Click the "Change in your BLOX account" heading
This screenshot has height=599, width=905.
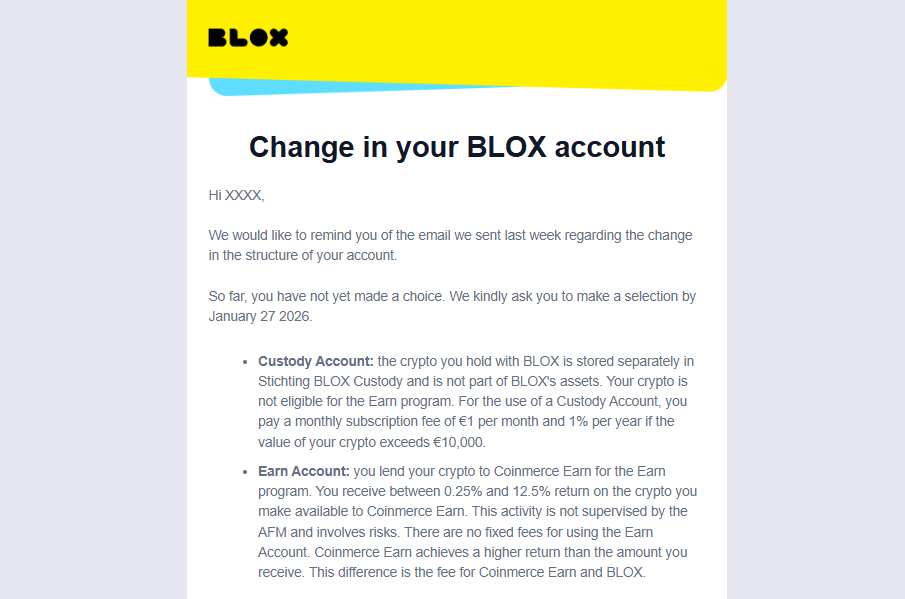click(x=457, y=147)
